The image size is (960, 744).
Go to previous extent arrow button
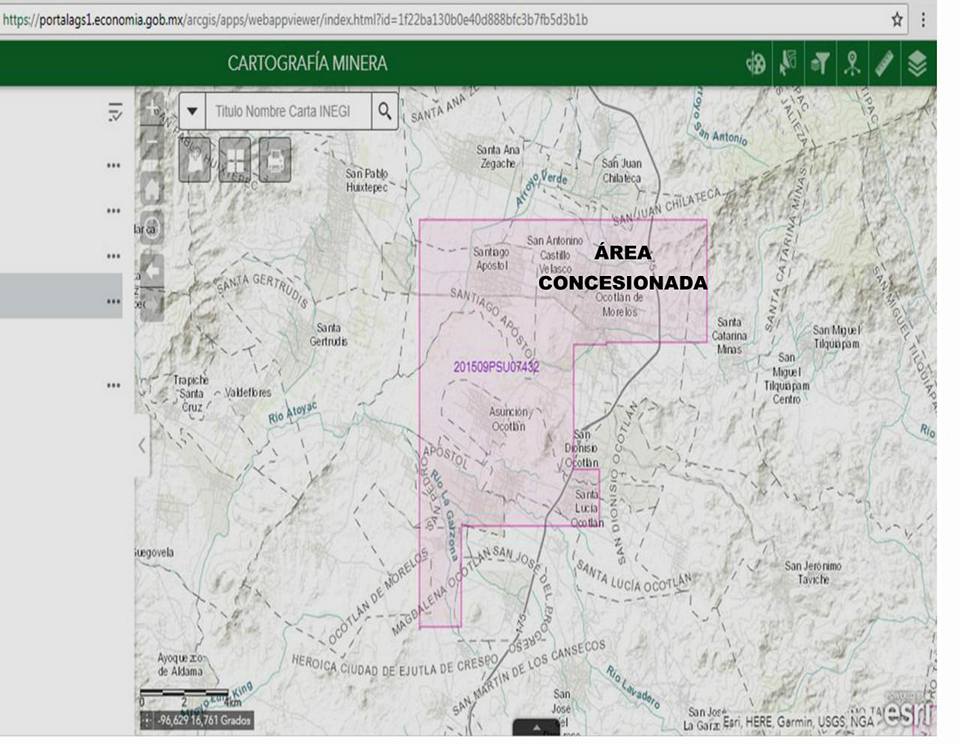point(152,269)
